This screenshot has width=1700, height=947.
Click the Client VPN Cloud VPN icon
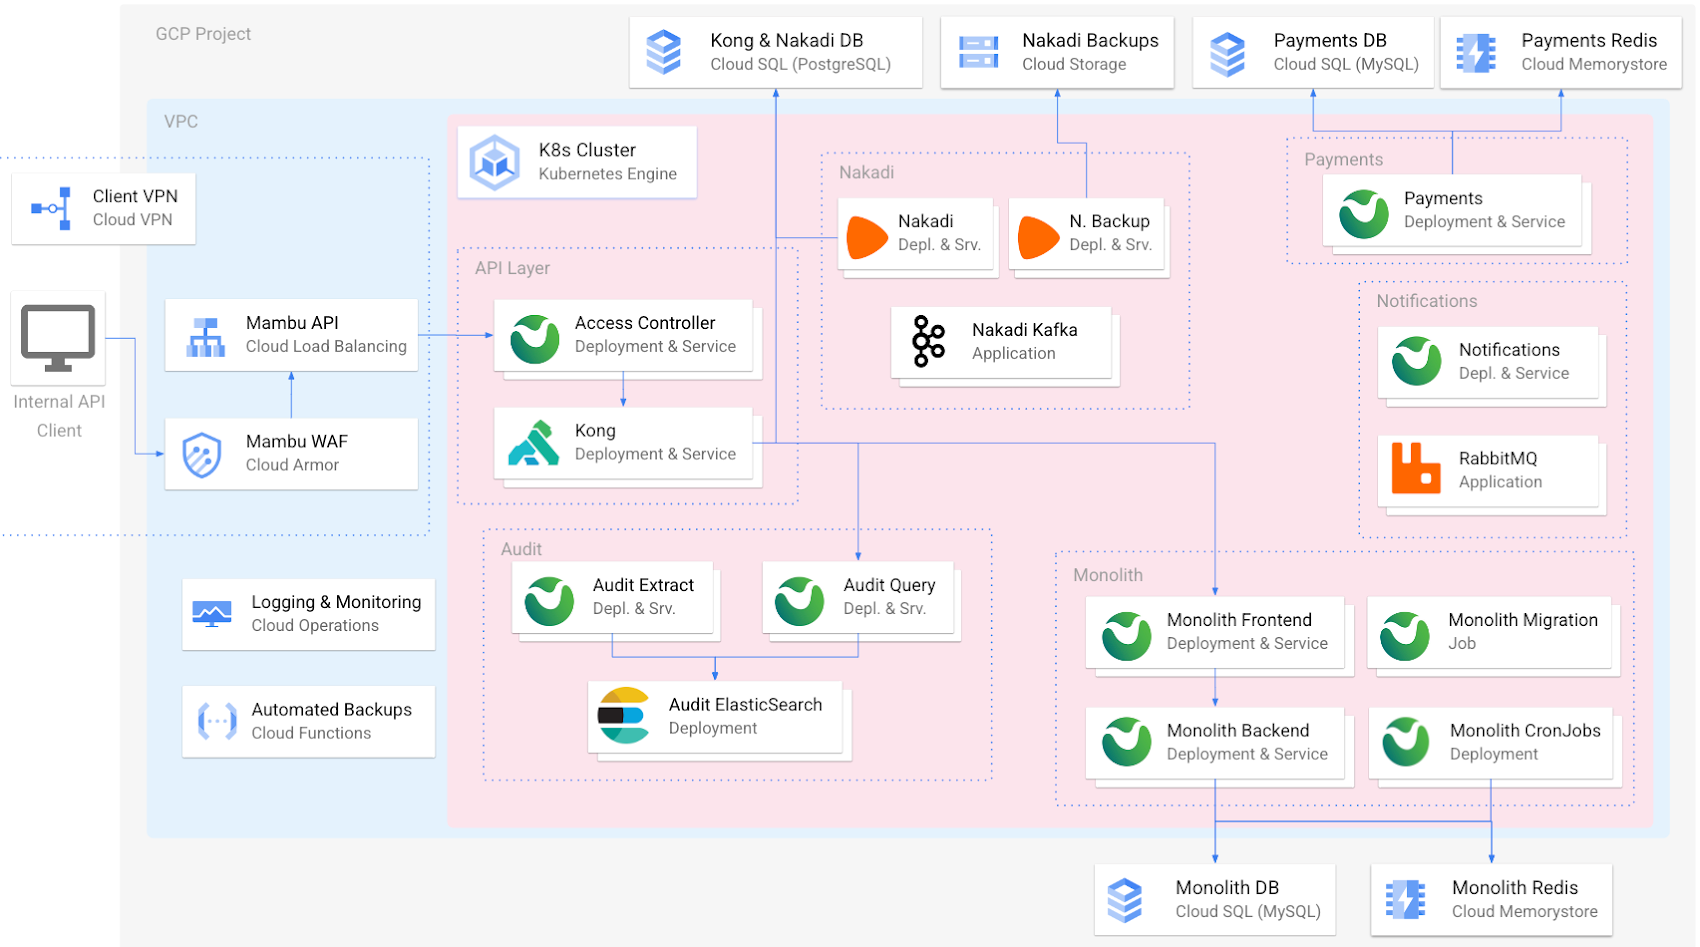(x=52, y=208)
